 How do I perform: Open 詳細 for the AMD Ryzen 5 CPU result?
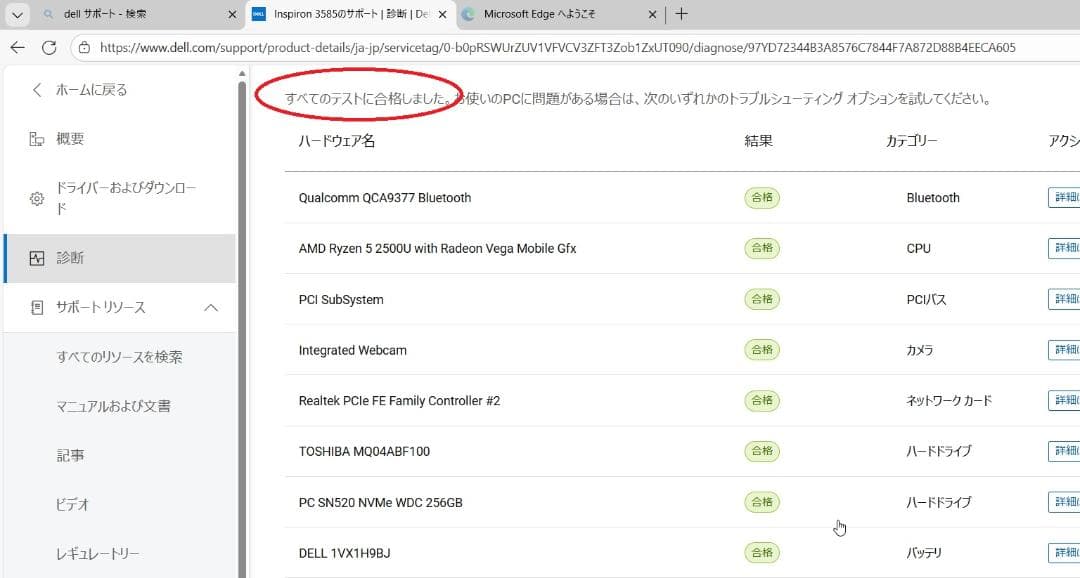[1065, 247]
